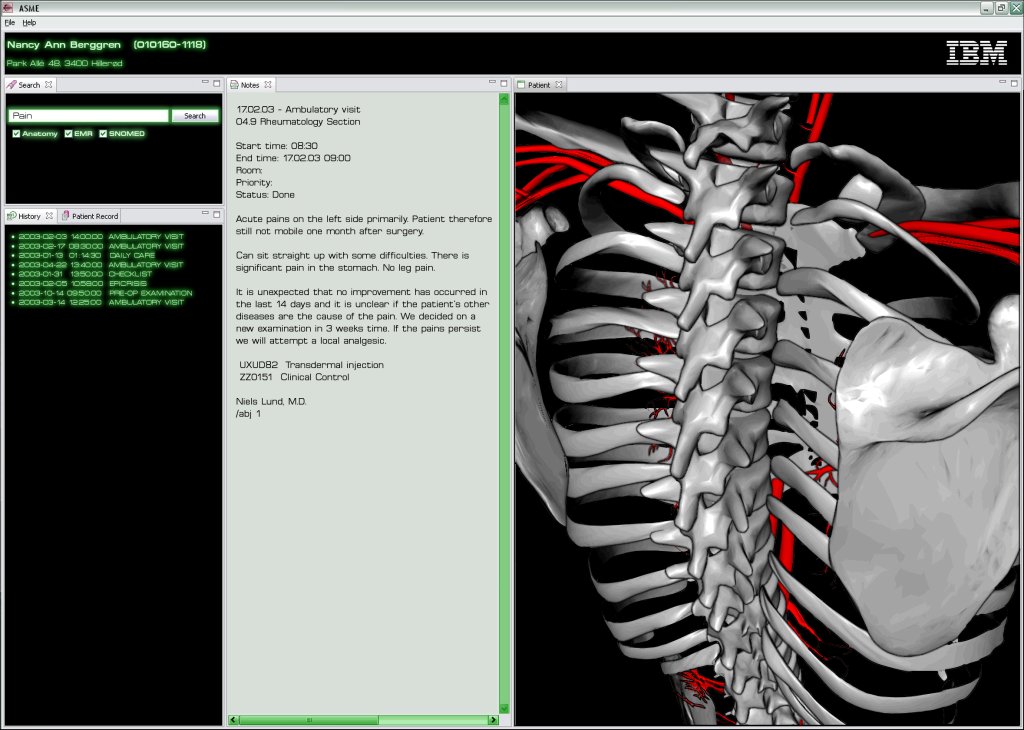Click into the Pain search text field
Viewport: 1024px width, 730px height.
click(x=88, y=116)
